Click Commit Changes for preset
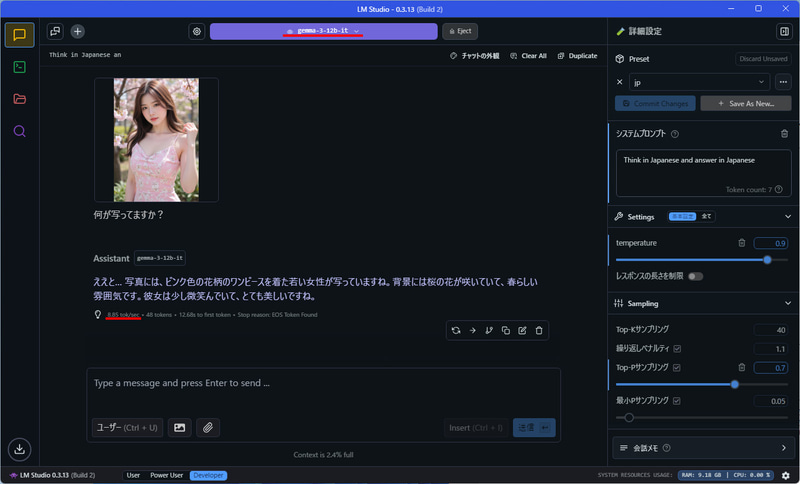The width and height of the screenshot is (800, 484). pyautogui.click(x=655, y=104)
